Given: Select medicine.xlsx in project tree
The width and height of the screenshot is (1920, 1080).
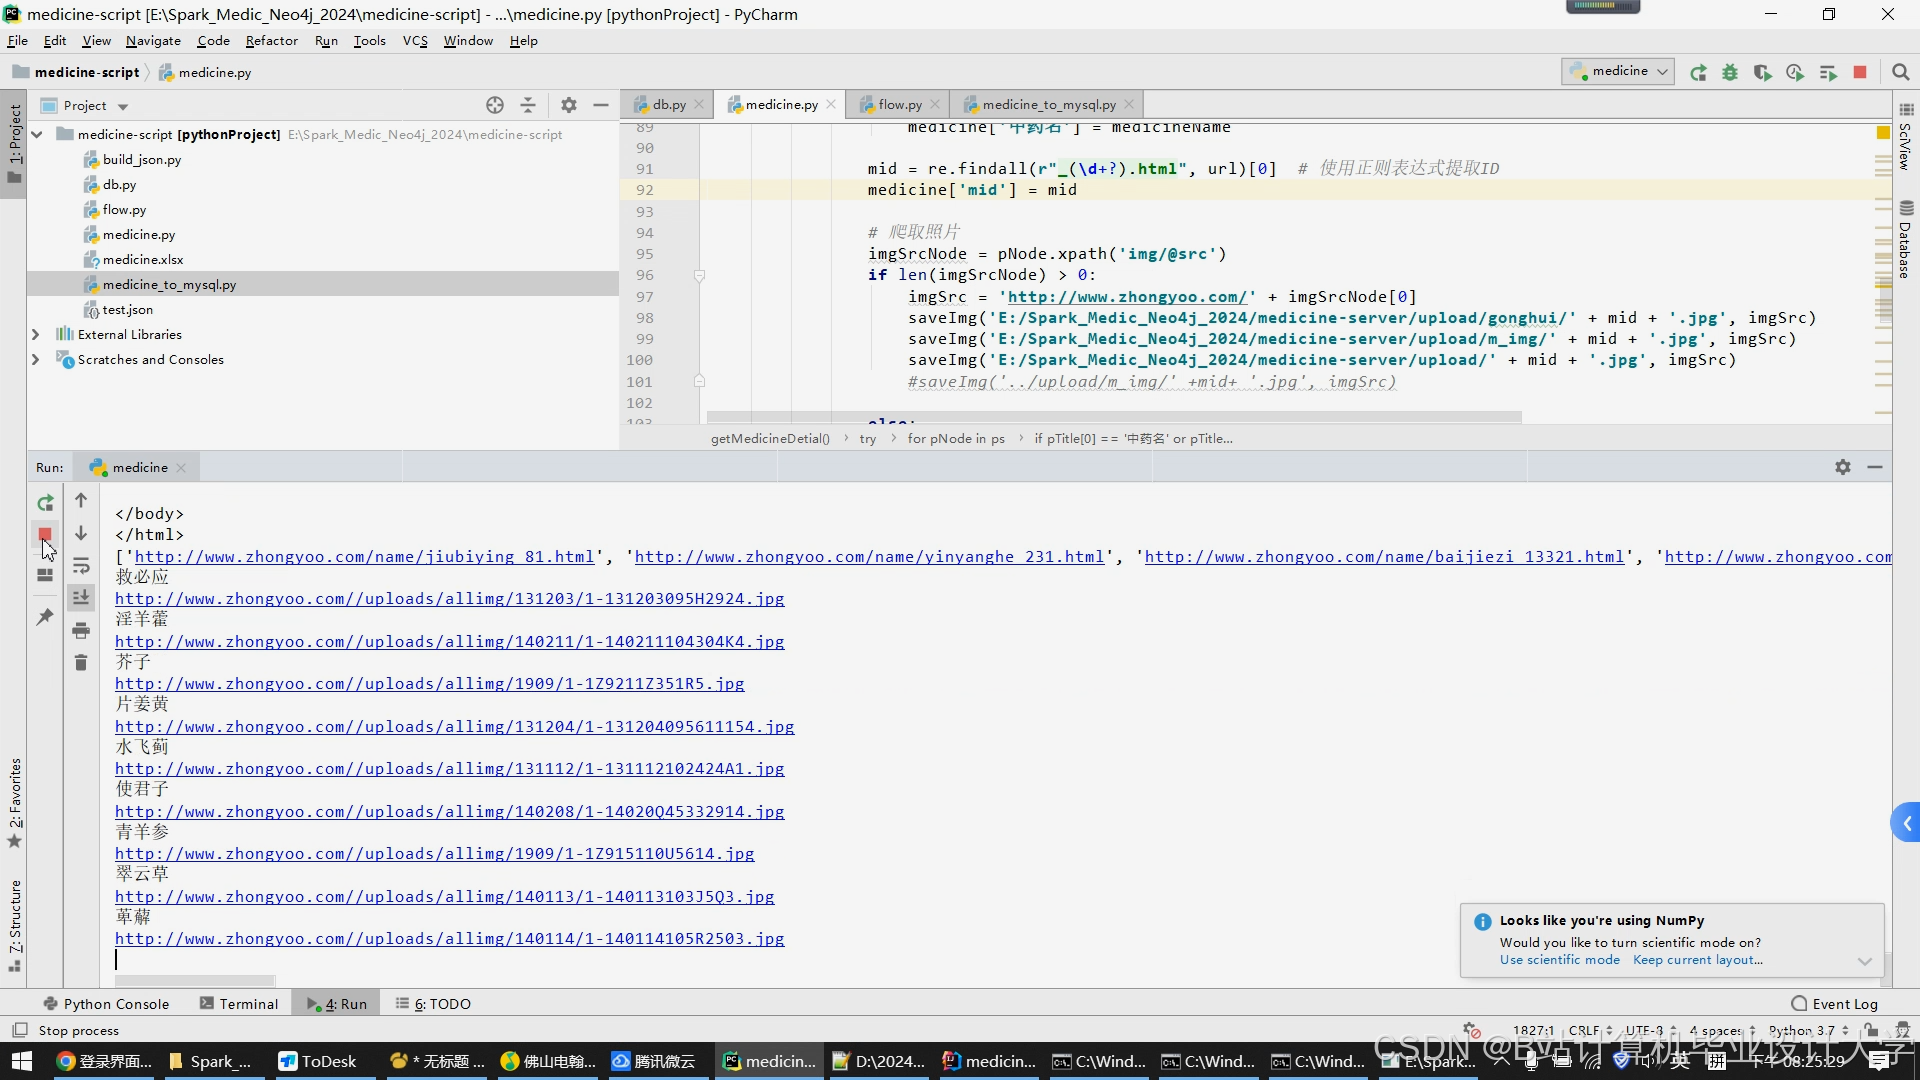Looking at the screenshot, I should (143, 259).
